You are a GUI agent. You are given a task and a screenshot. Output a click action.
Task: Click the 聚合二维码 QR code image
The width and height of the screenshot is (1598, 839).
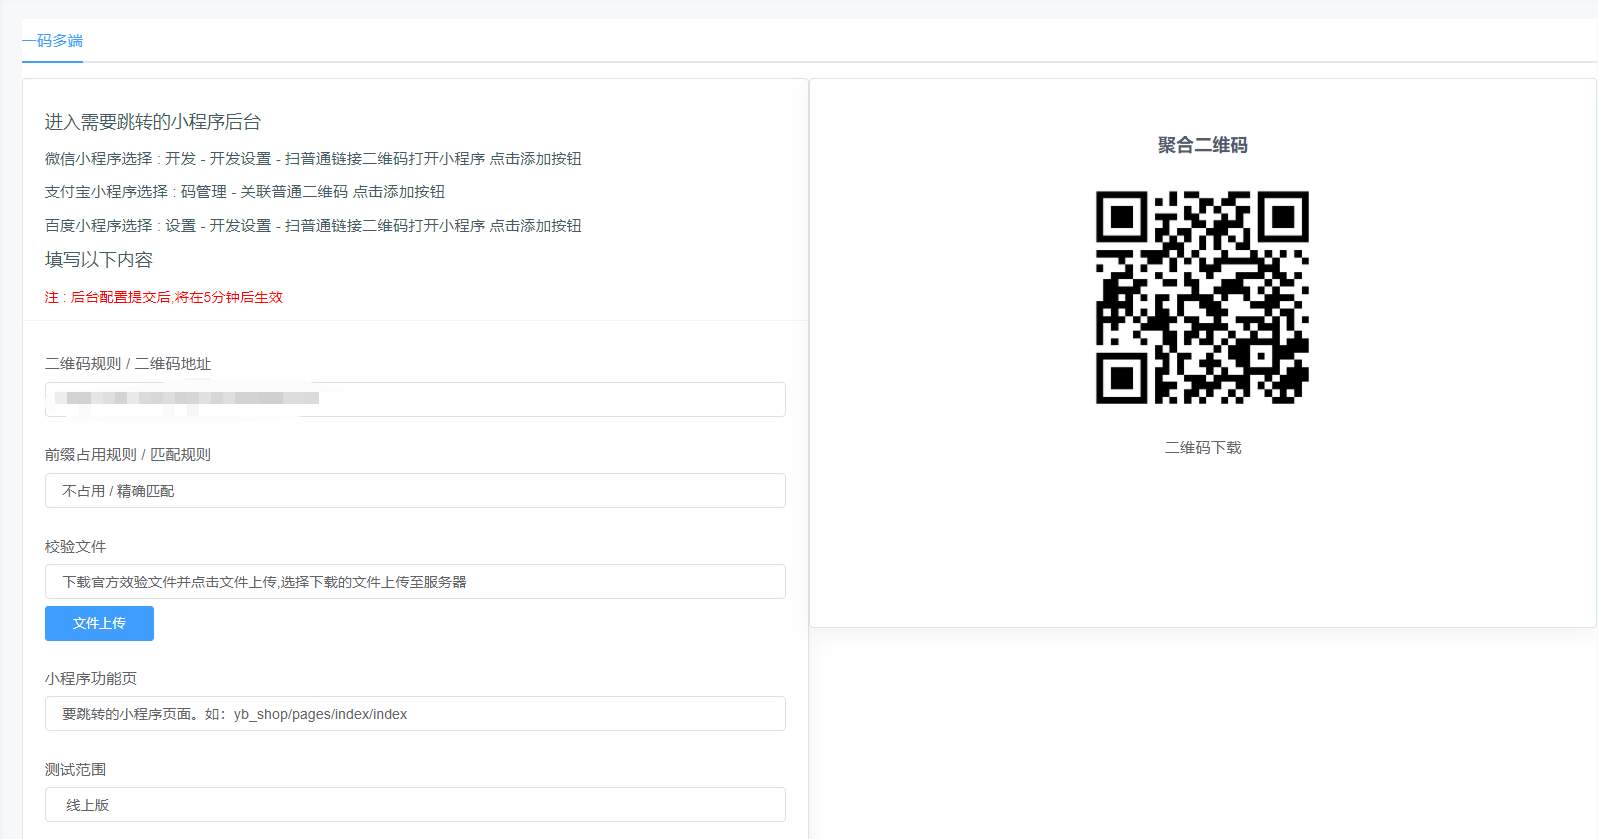tap(1202, 297)
